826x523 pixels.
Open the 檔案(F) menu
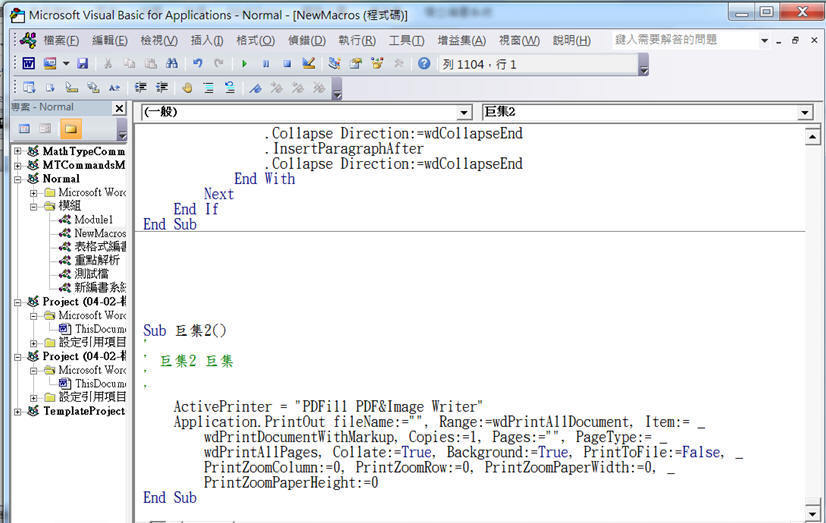[62, 40]
